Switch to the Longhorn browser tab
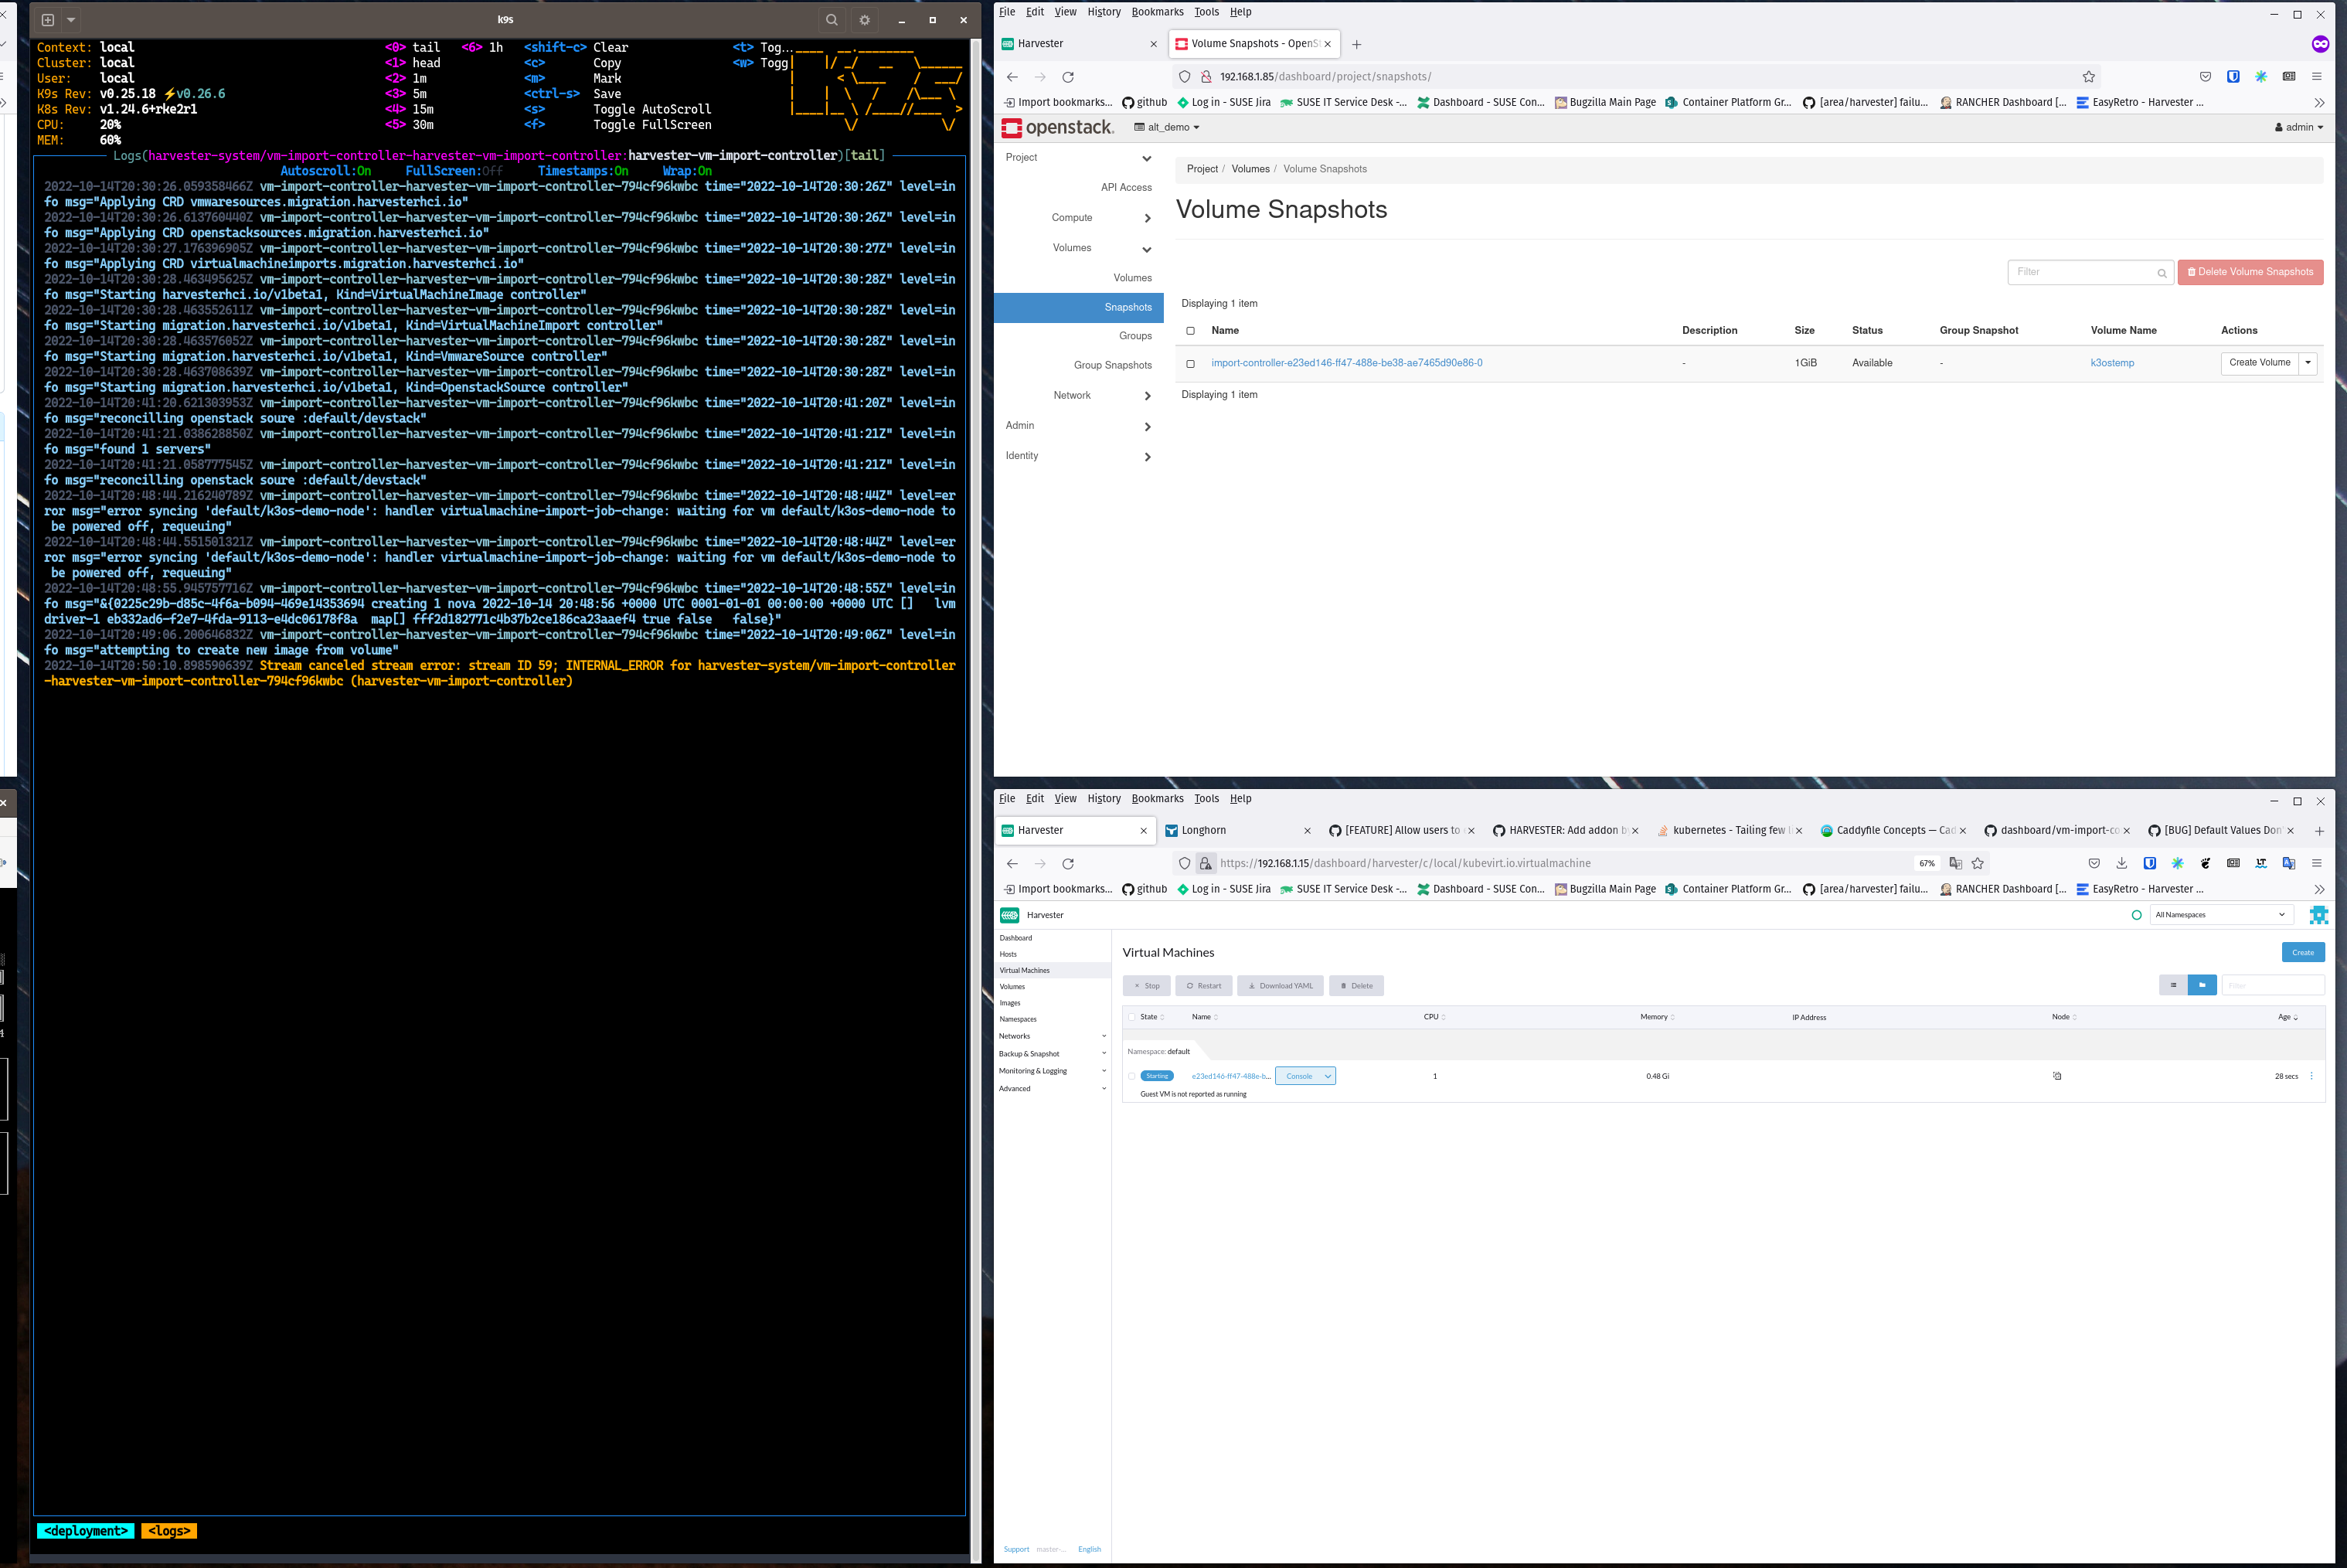 1203,830
